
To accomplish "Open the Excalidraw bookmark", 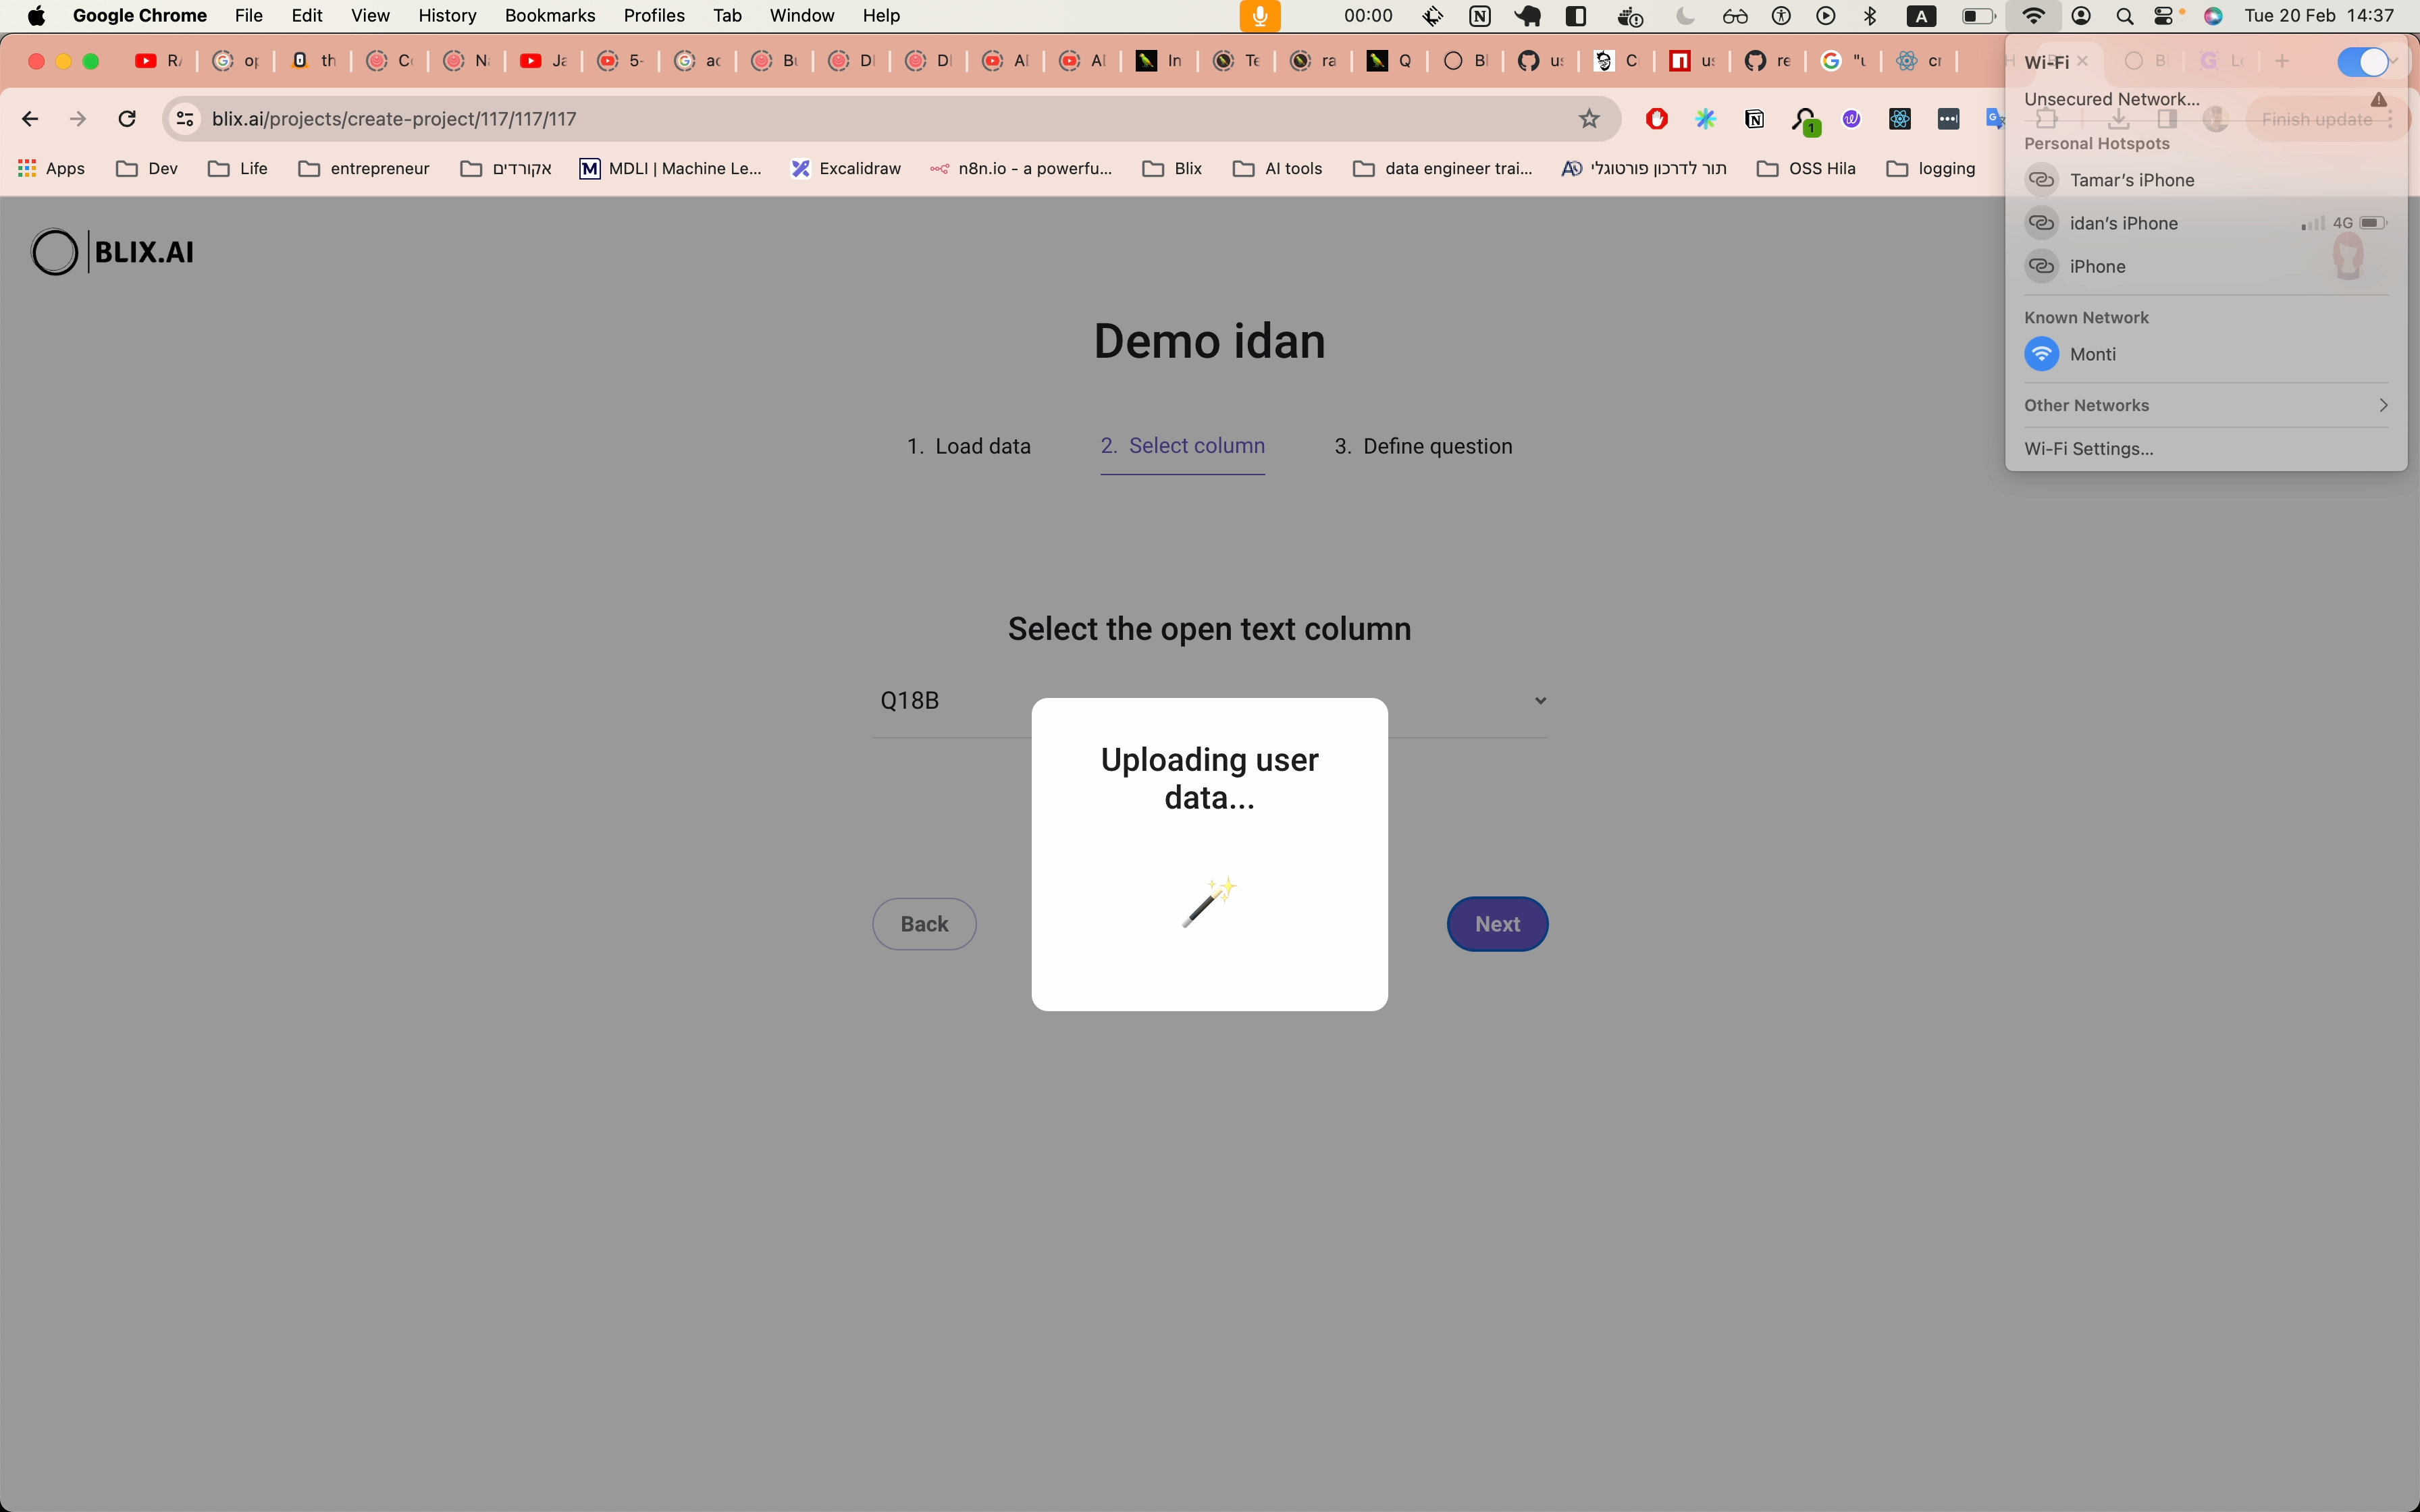I will [x=846, y=168].
